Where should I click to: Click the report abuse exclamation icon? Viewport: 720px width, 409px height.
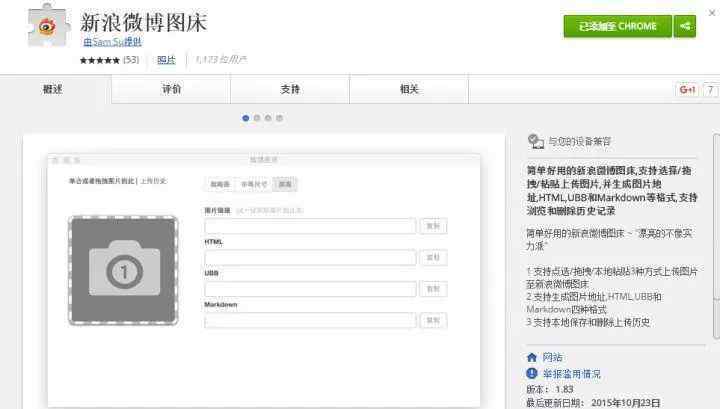(x=532, y=374)
